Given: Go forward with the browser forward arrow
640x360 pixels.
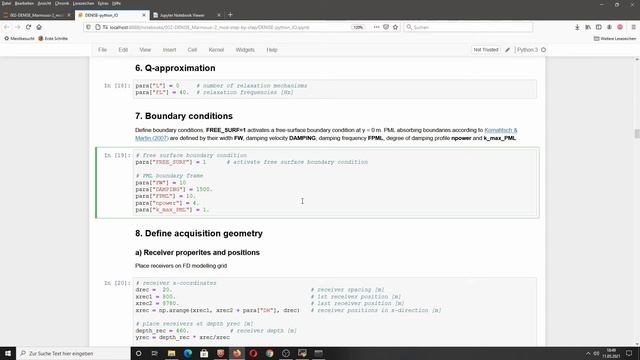Looking at the screenshot, I should coord(18,27).
